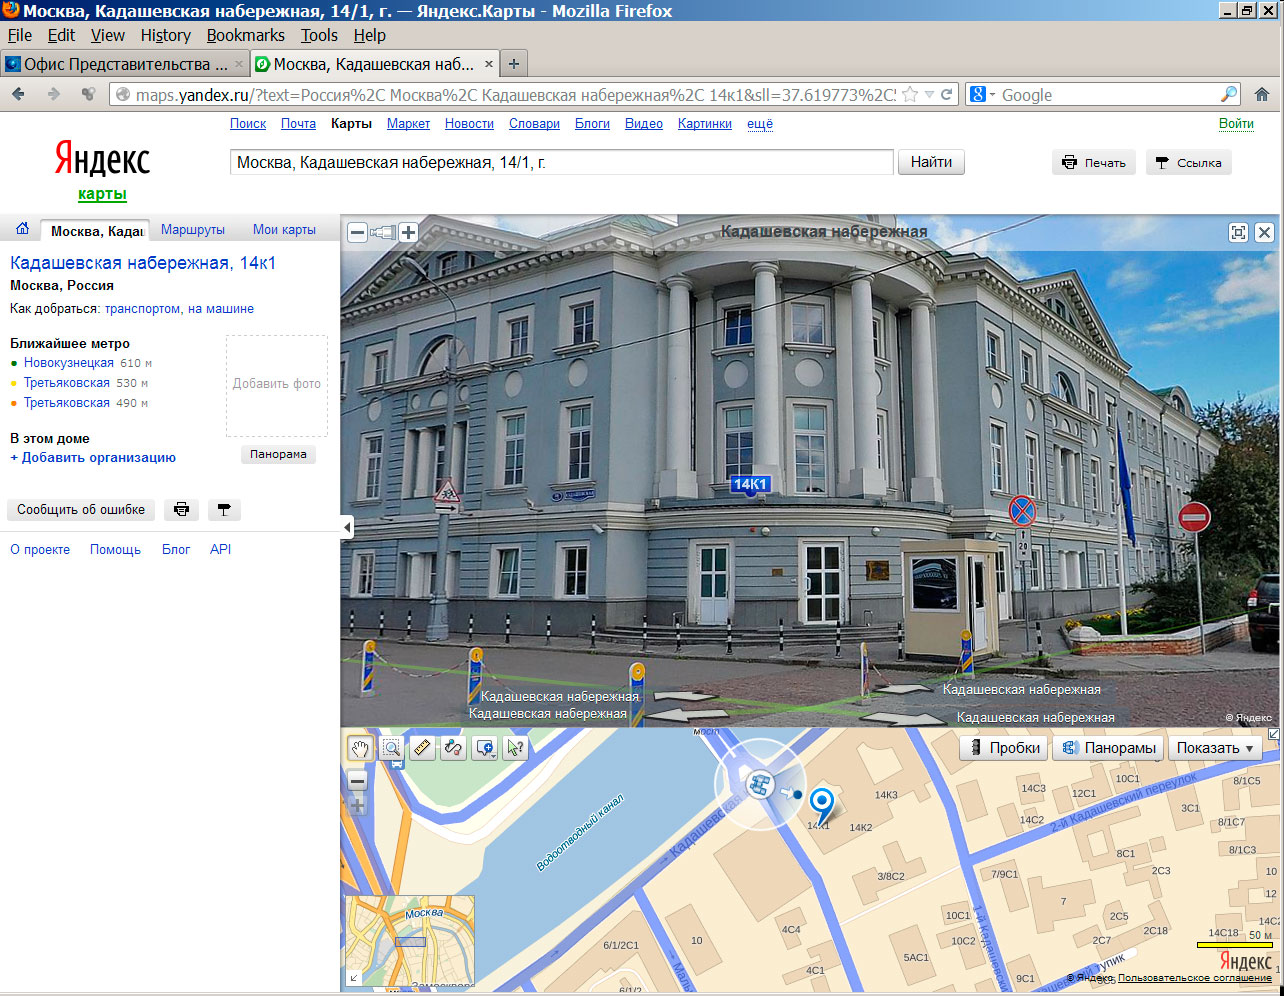The height and width of the screenshot is (996, 1284).
Task: Switch to the Мои карты tab
Action: 284,229
